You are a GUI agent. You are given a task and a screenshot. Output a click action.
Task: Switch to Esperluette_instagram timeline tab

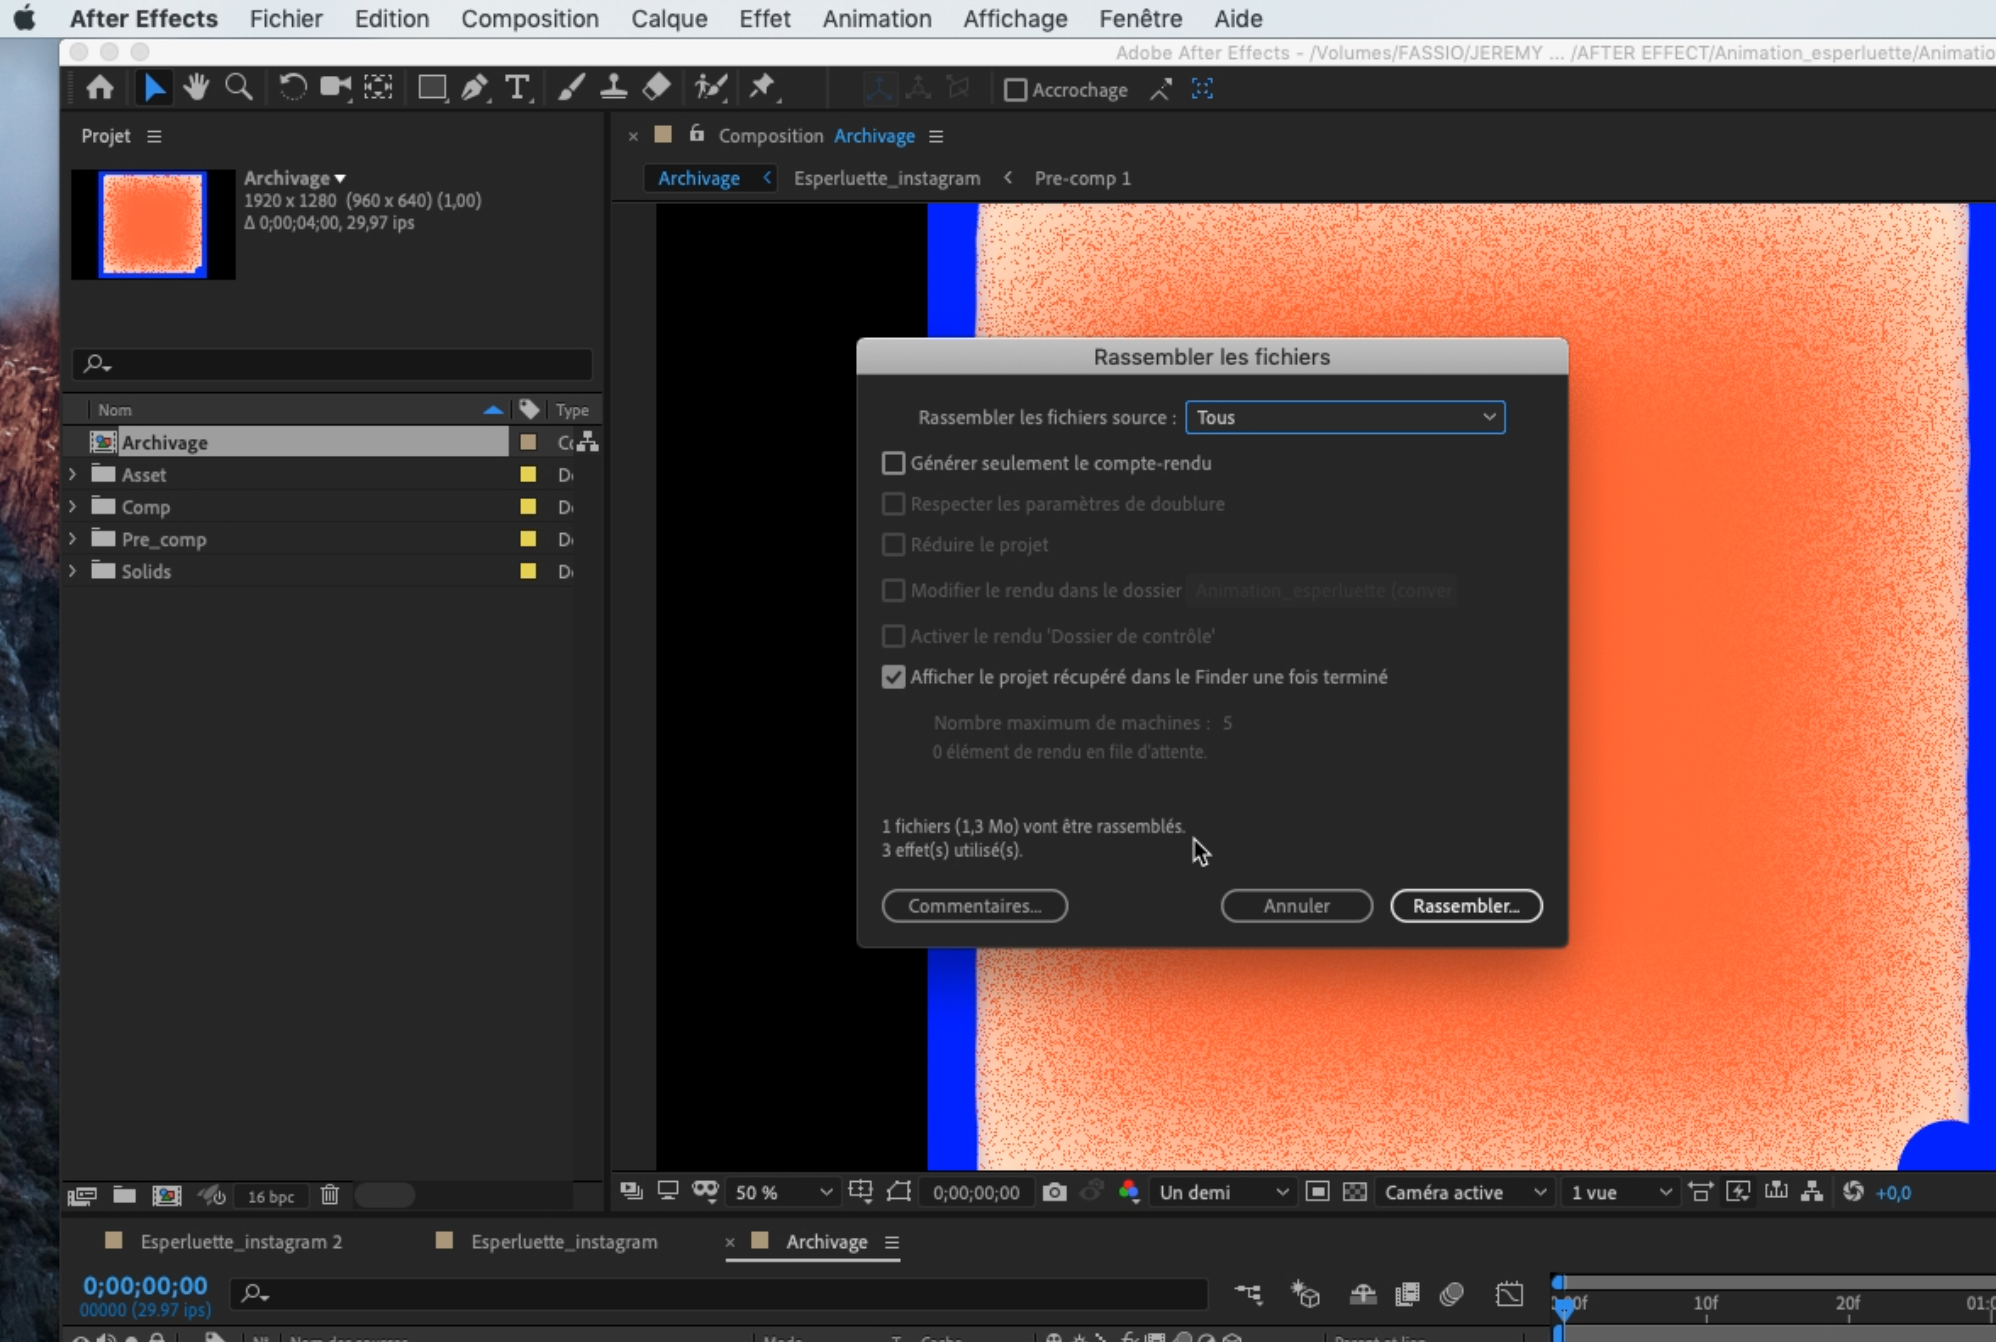(x=564, y=1241)
